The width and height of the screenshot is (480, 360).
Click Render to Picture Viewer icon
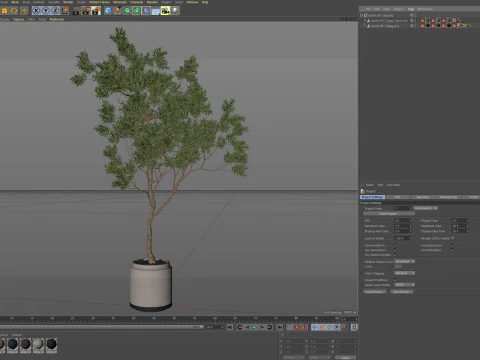[86, 11]
